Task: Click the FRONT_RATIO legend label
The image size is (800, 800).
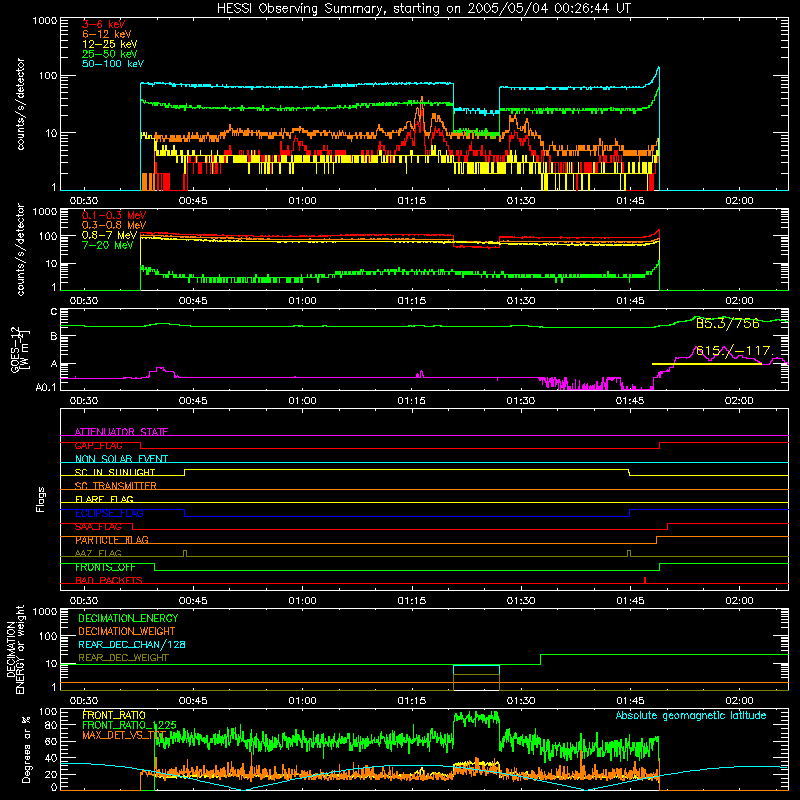Action: coord(114,715)
